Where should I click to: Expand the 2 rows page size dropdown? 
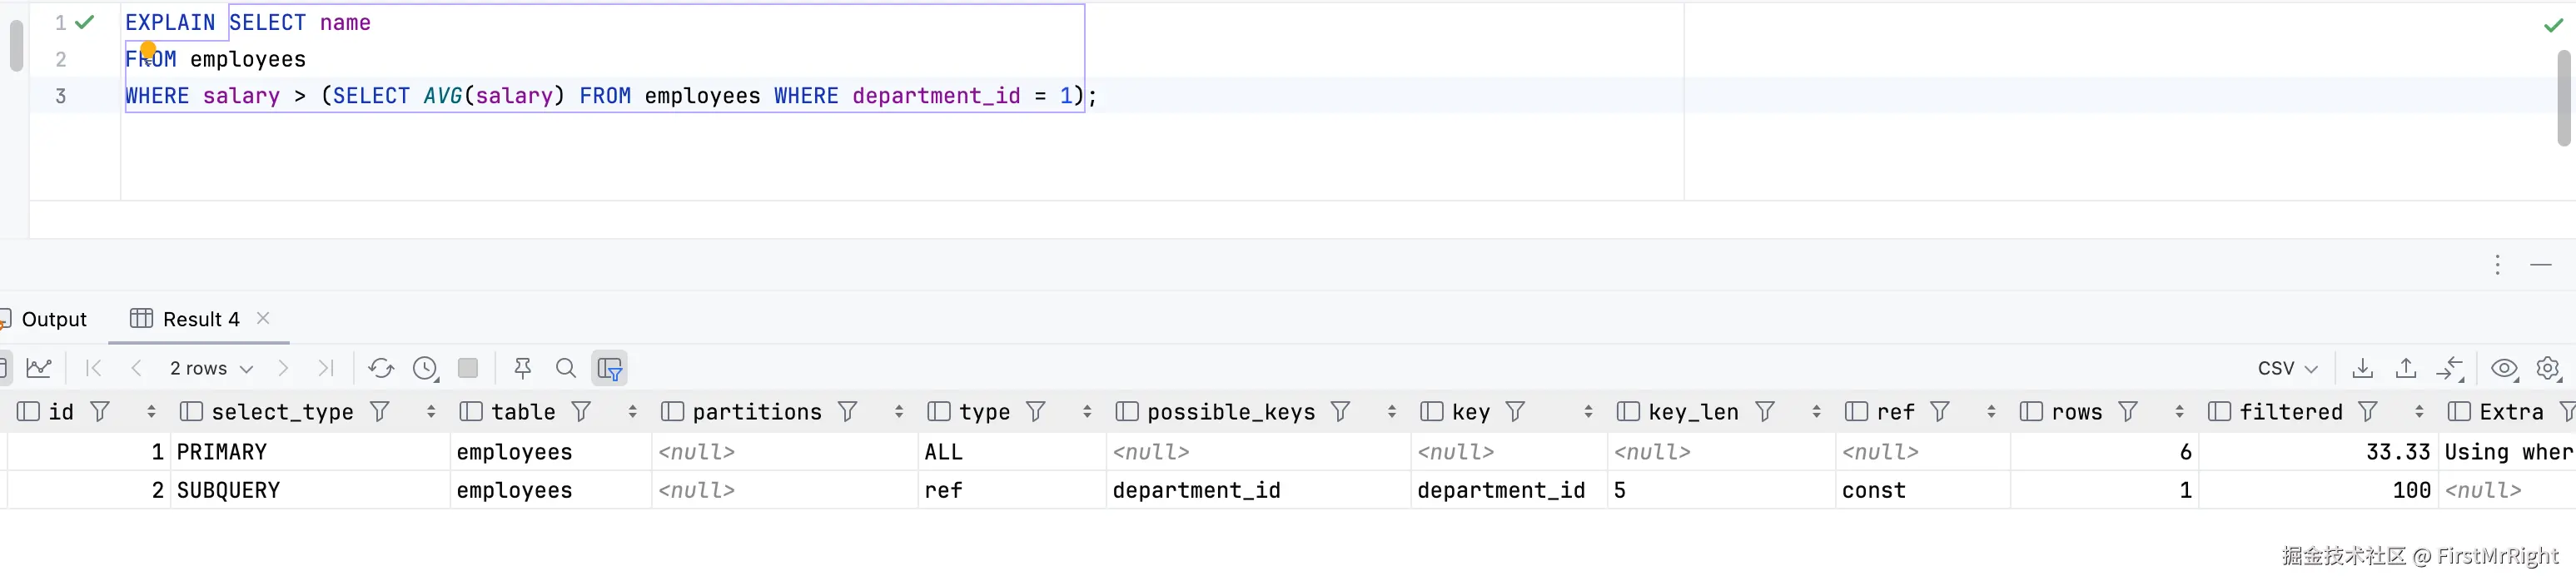pyautogui.click(x=211, y=368)
